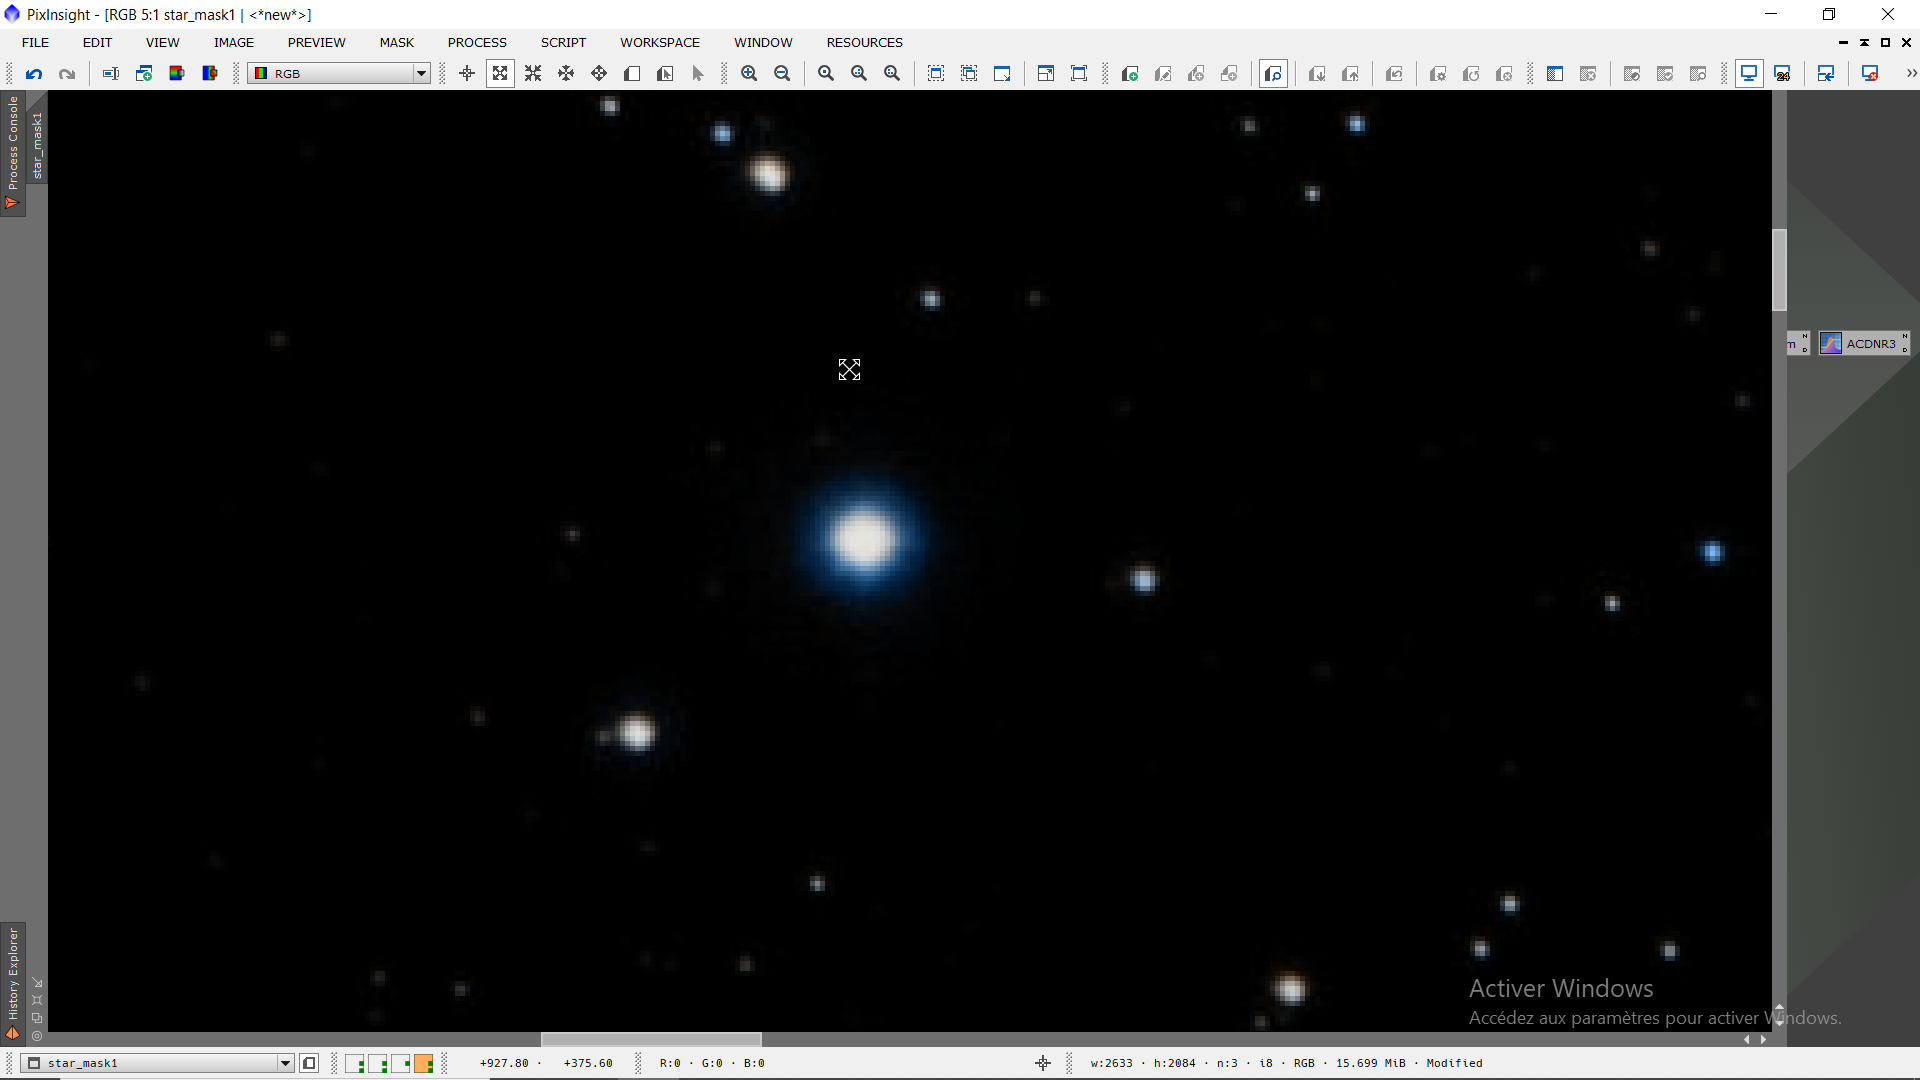Toggle the monitor screen transfer function icon
This screenshot has width=1920, height=1080.
click(x=1749, y=73)
